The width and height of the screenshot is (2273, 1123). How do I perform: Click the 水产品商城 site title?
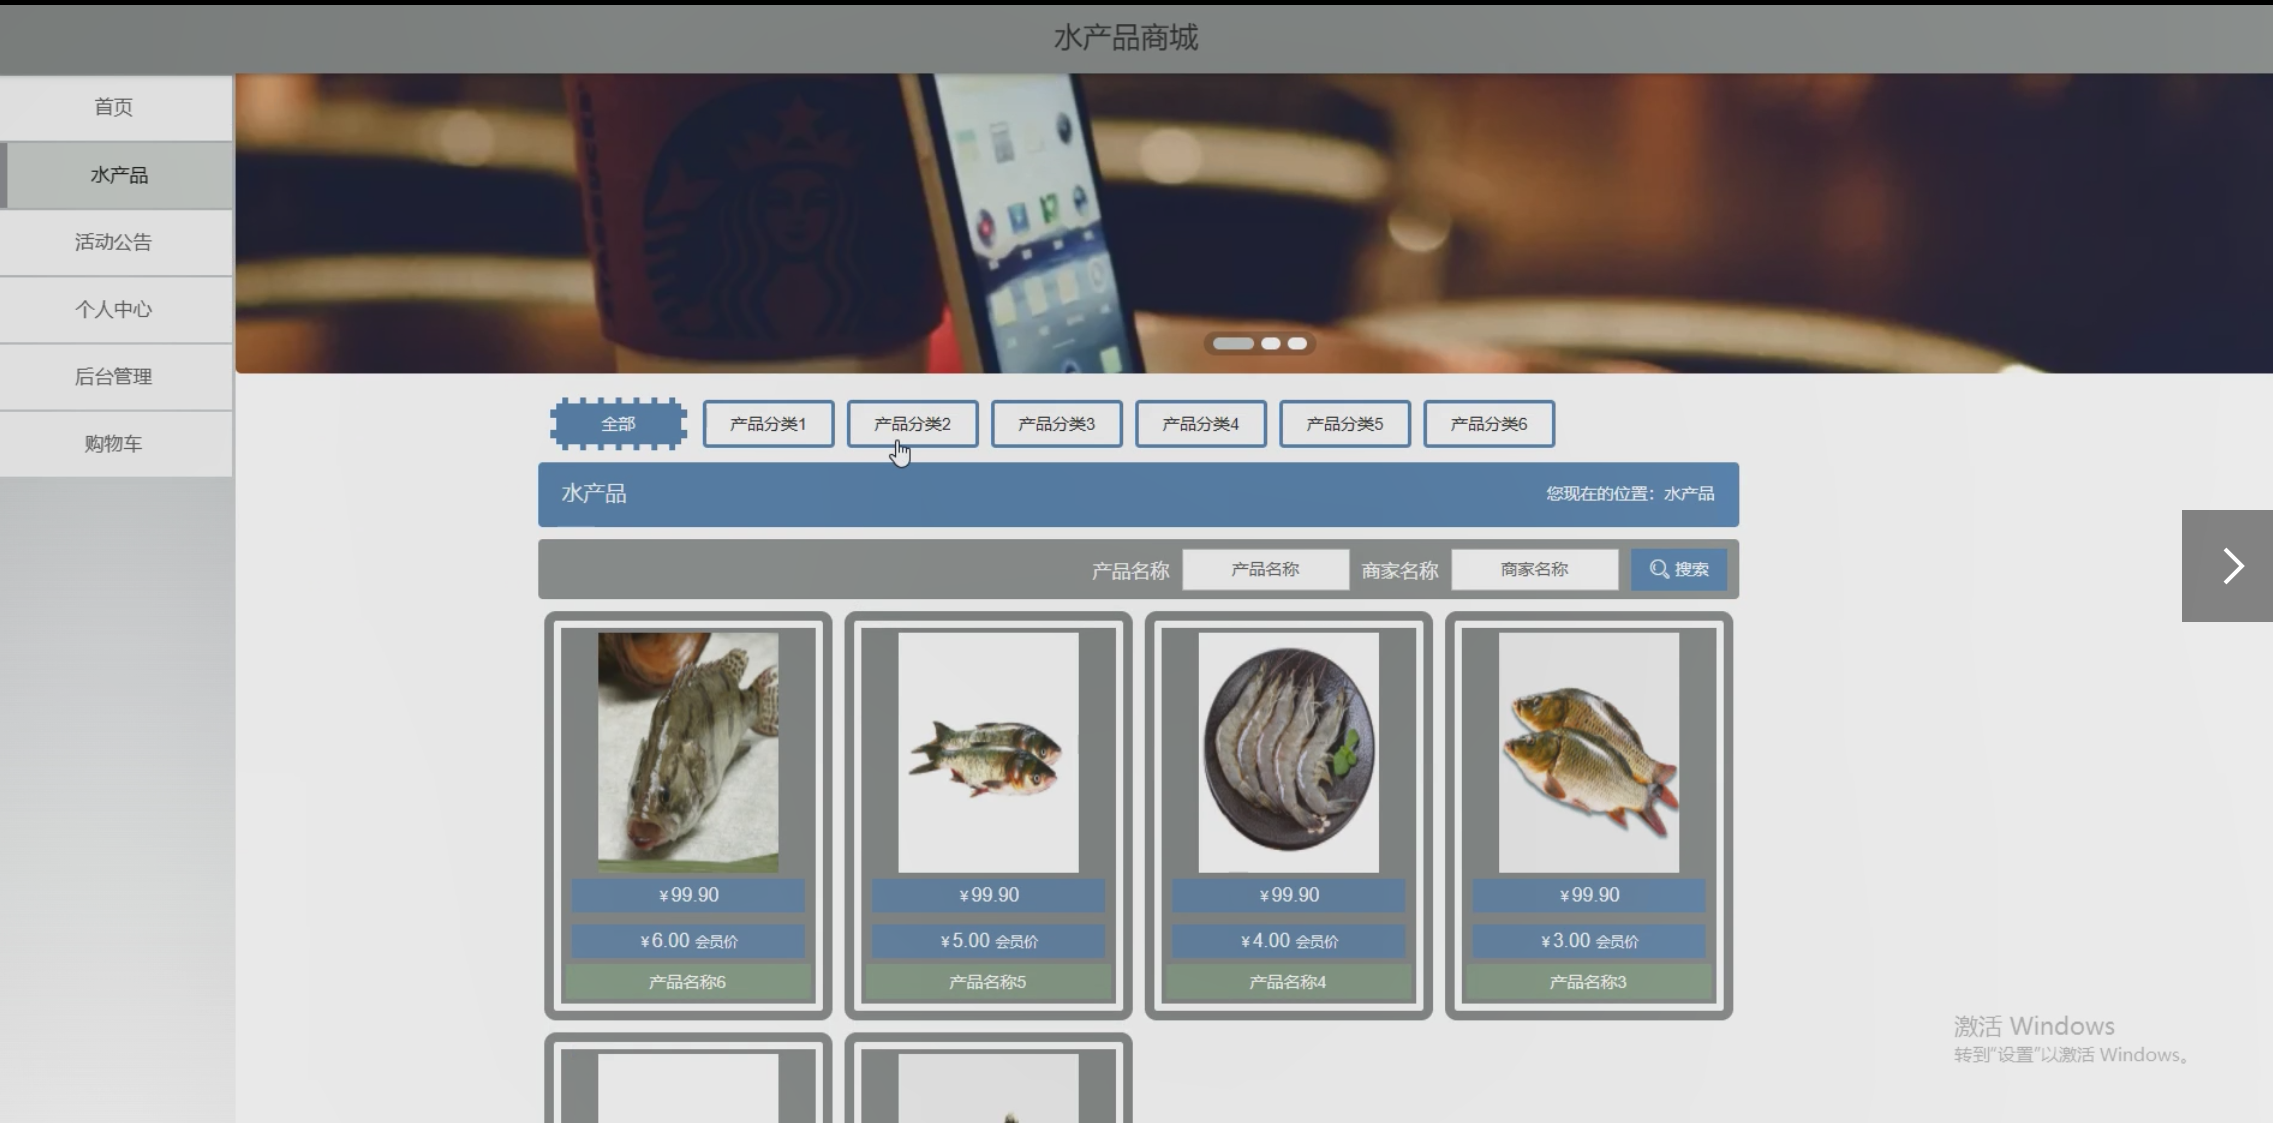pos(1126,38)
